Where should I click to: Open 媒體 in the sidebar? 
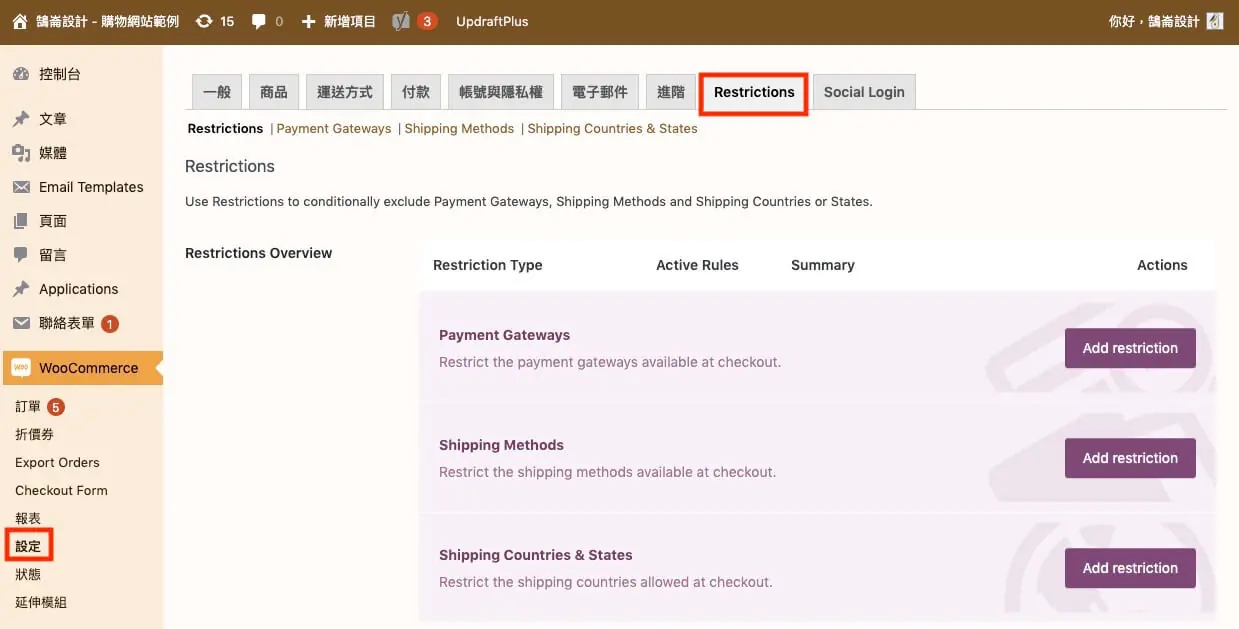(53, 153)
